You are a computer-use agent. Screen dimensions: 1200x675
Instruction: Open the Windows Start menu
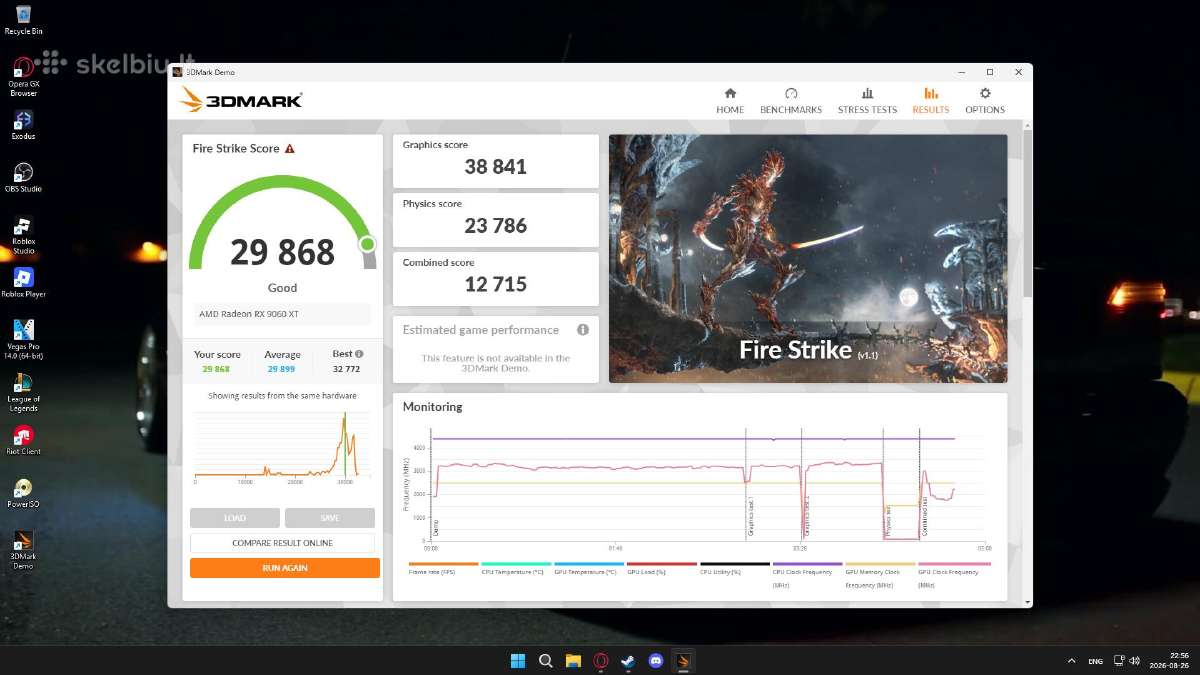(x=518, y=661)
